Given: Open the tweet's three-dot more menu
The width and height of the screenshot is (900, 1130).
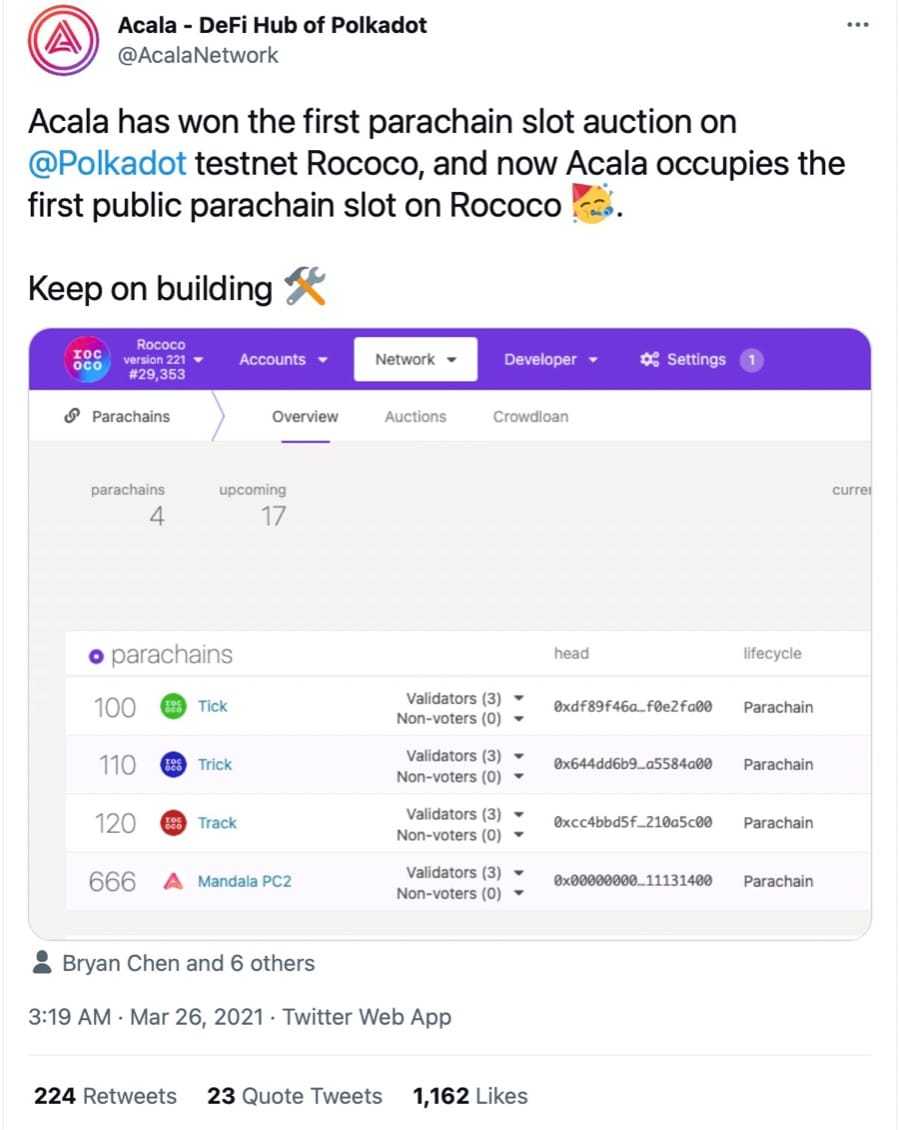Looking at the screenshot, I should (x=857, y=24).
